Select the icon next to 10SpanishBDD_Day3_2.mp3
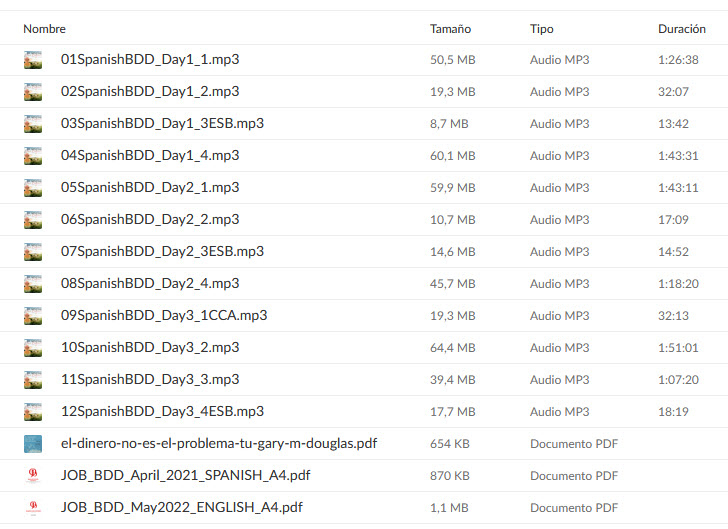The height and width of the screenshot is (529, 728). (x=33, y=348)
